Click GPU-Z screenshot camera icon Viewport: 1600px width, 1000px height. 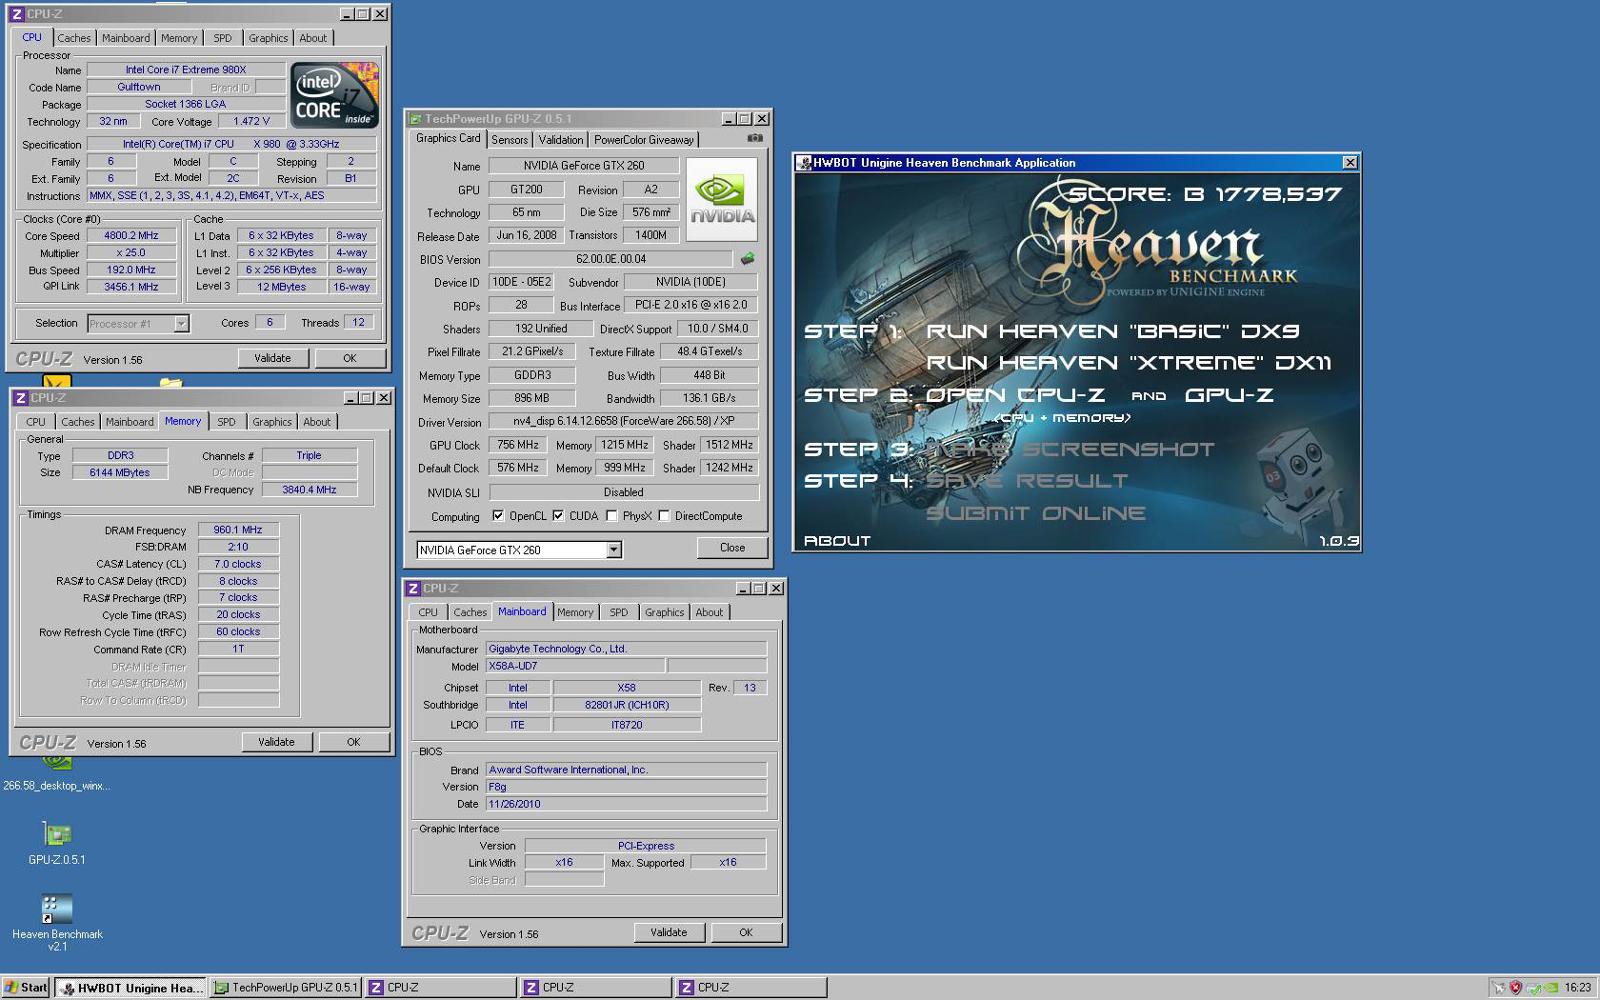(x=755, y=138)
